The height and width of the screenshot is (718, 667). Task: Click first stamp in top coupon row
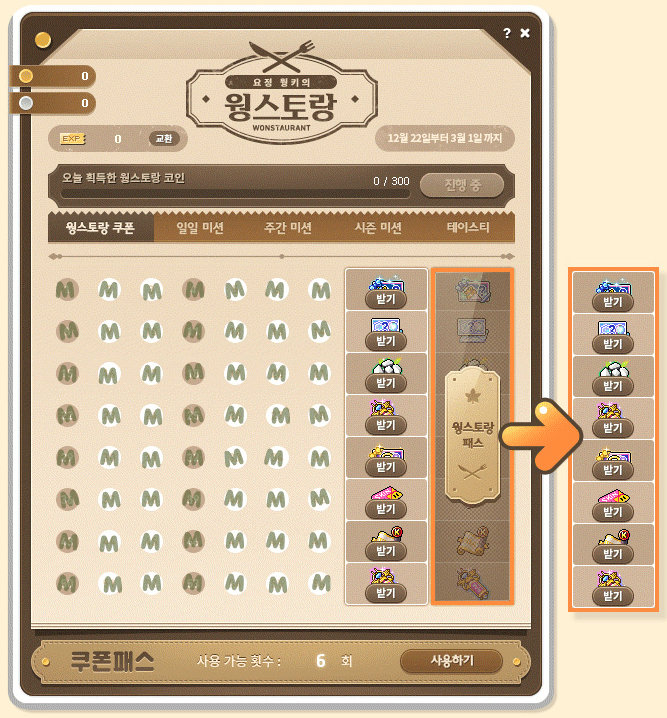click(67, 289)
